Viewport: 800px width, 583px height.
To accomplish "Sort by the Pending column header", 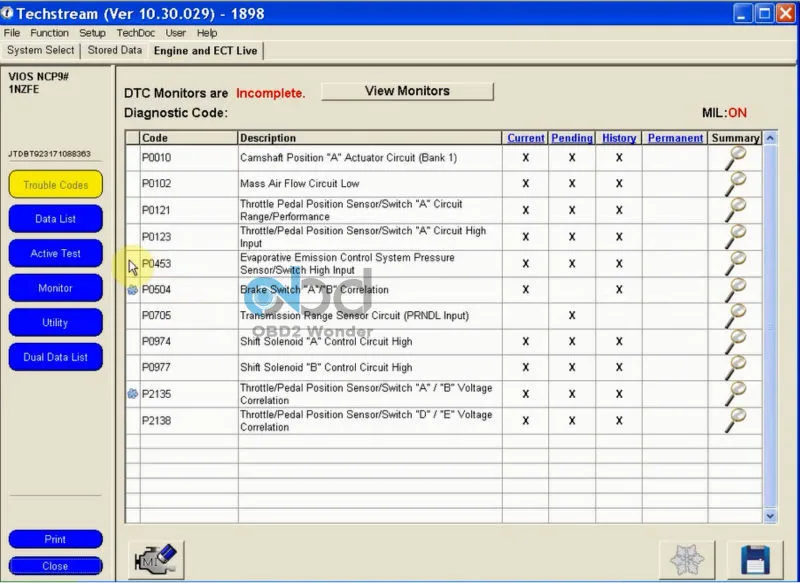I will click(x=571, y=138).
